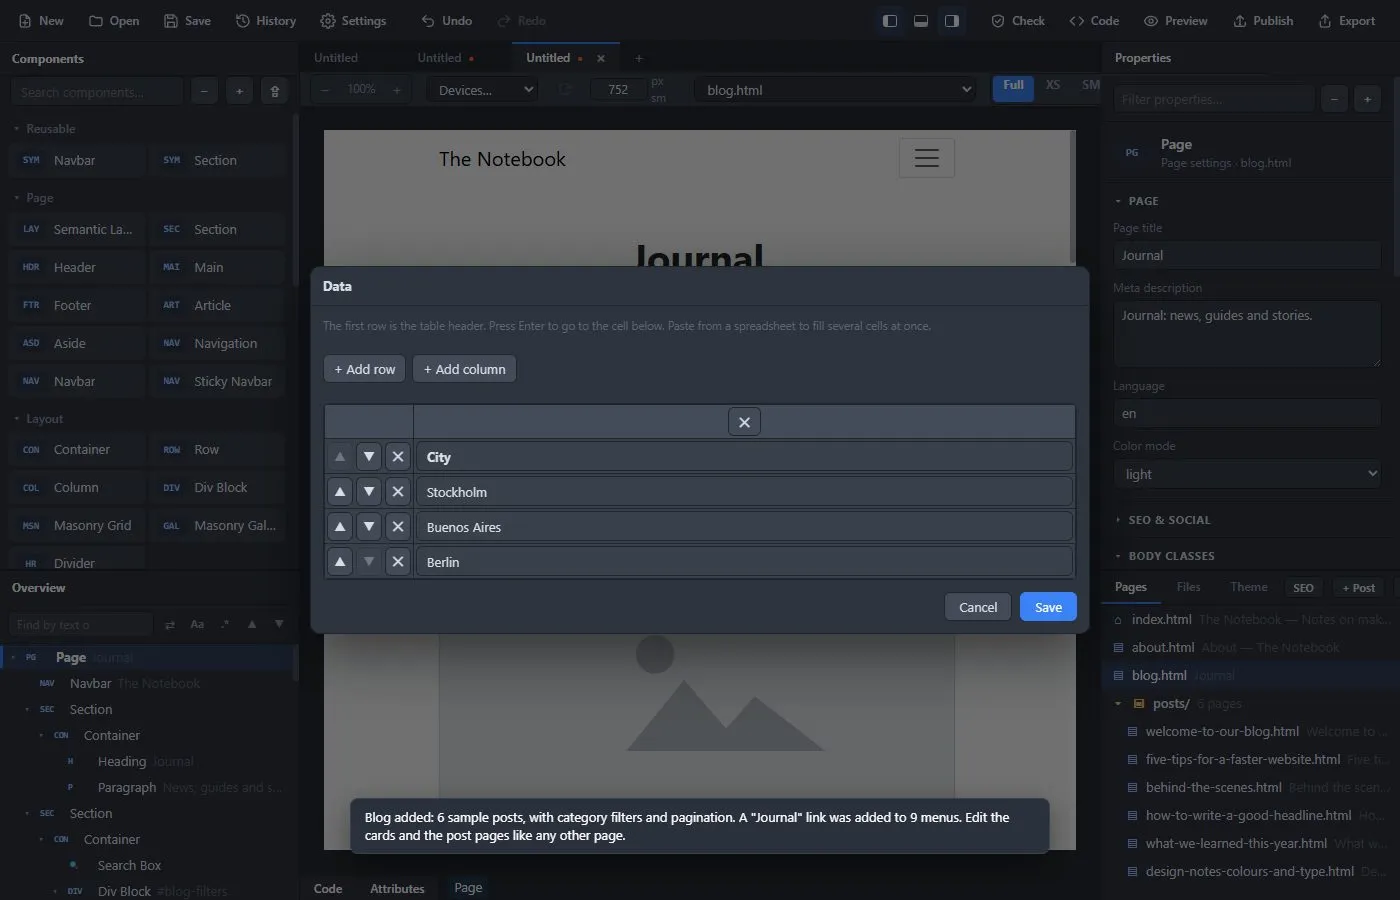The width and height of the screenshot is (1400, 900).
Task: Publish the site
Action: [1263, 21]
